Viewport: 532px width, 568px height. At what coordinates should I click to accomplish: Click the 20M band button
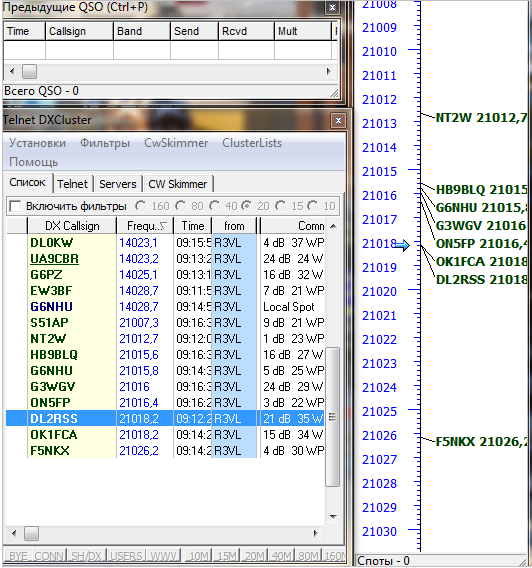(x=254, y=556)
